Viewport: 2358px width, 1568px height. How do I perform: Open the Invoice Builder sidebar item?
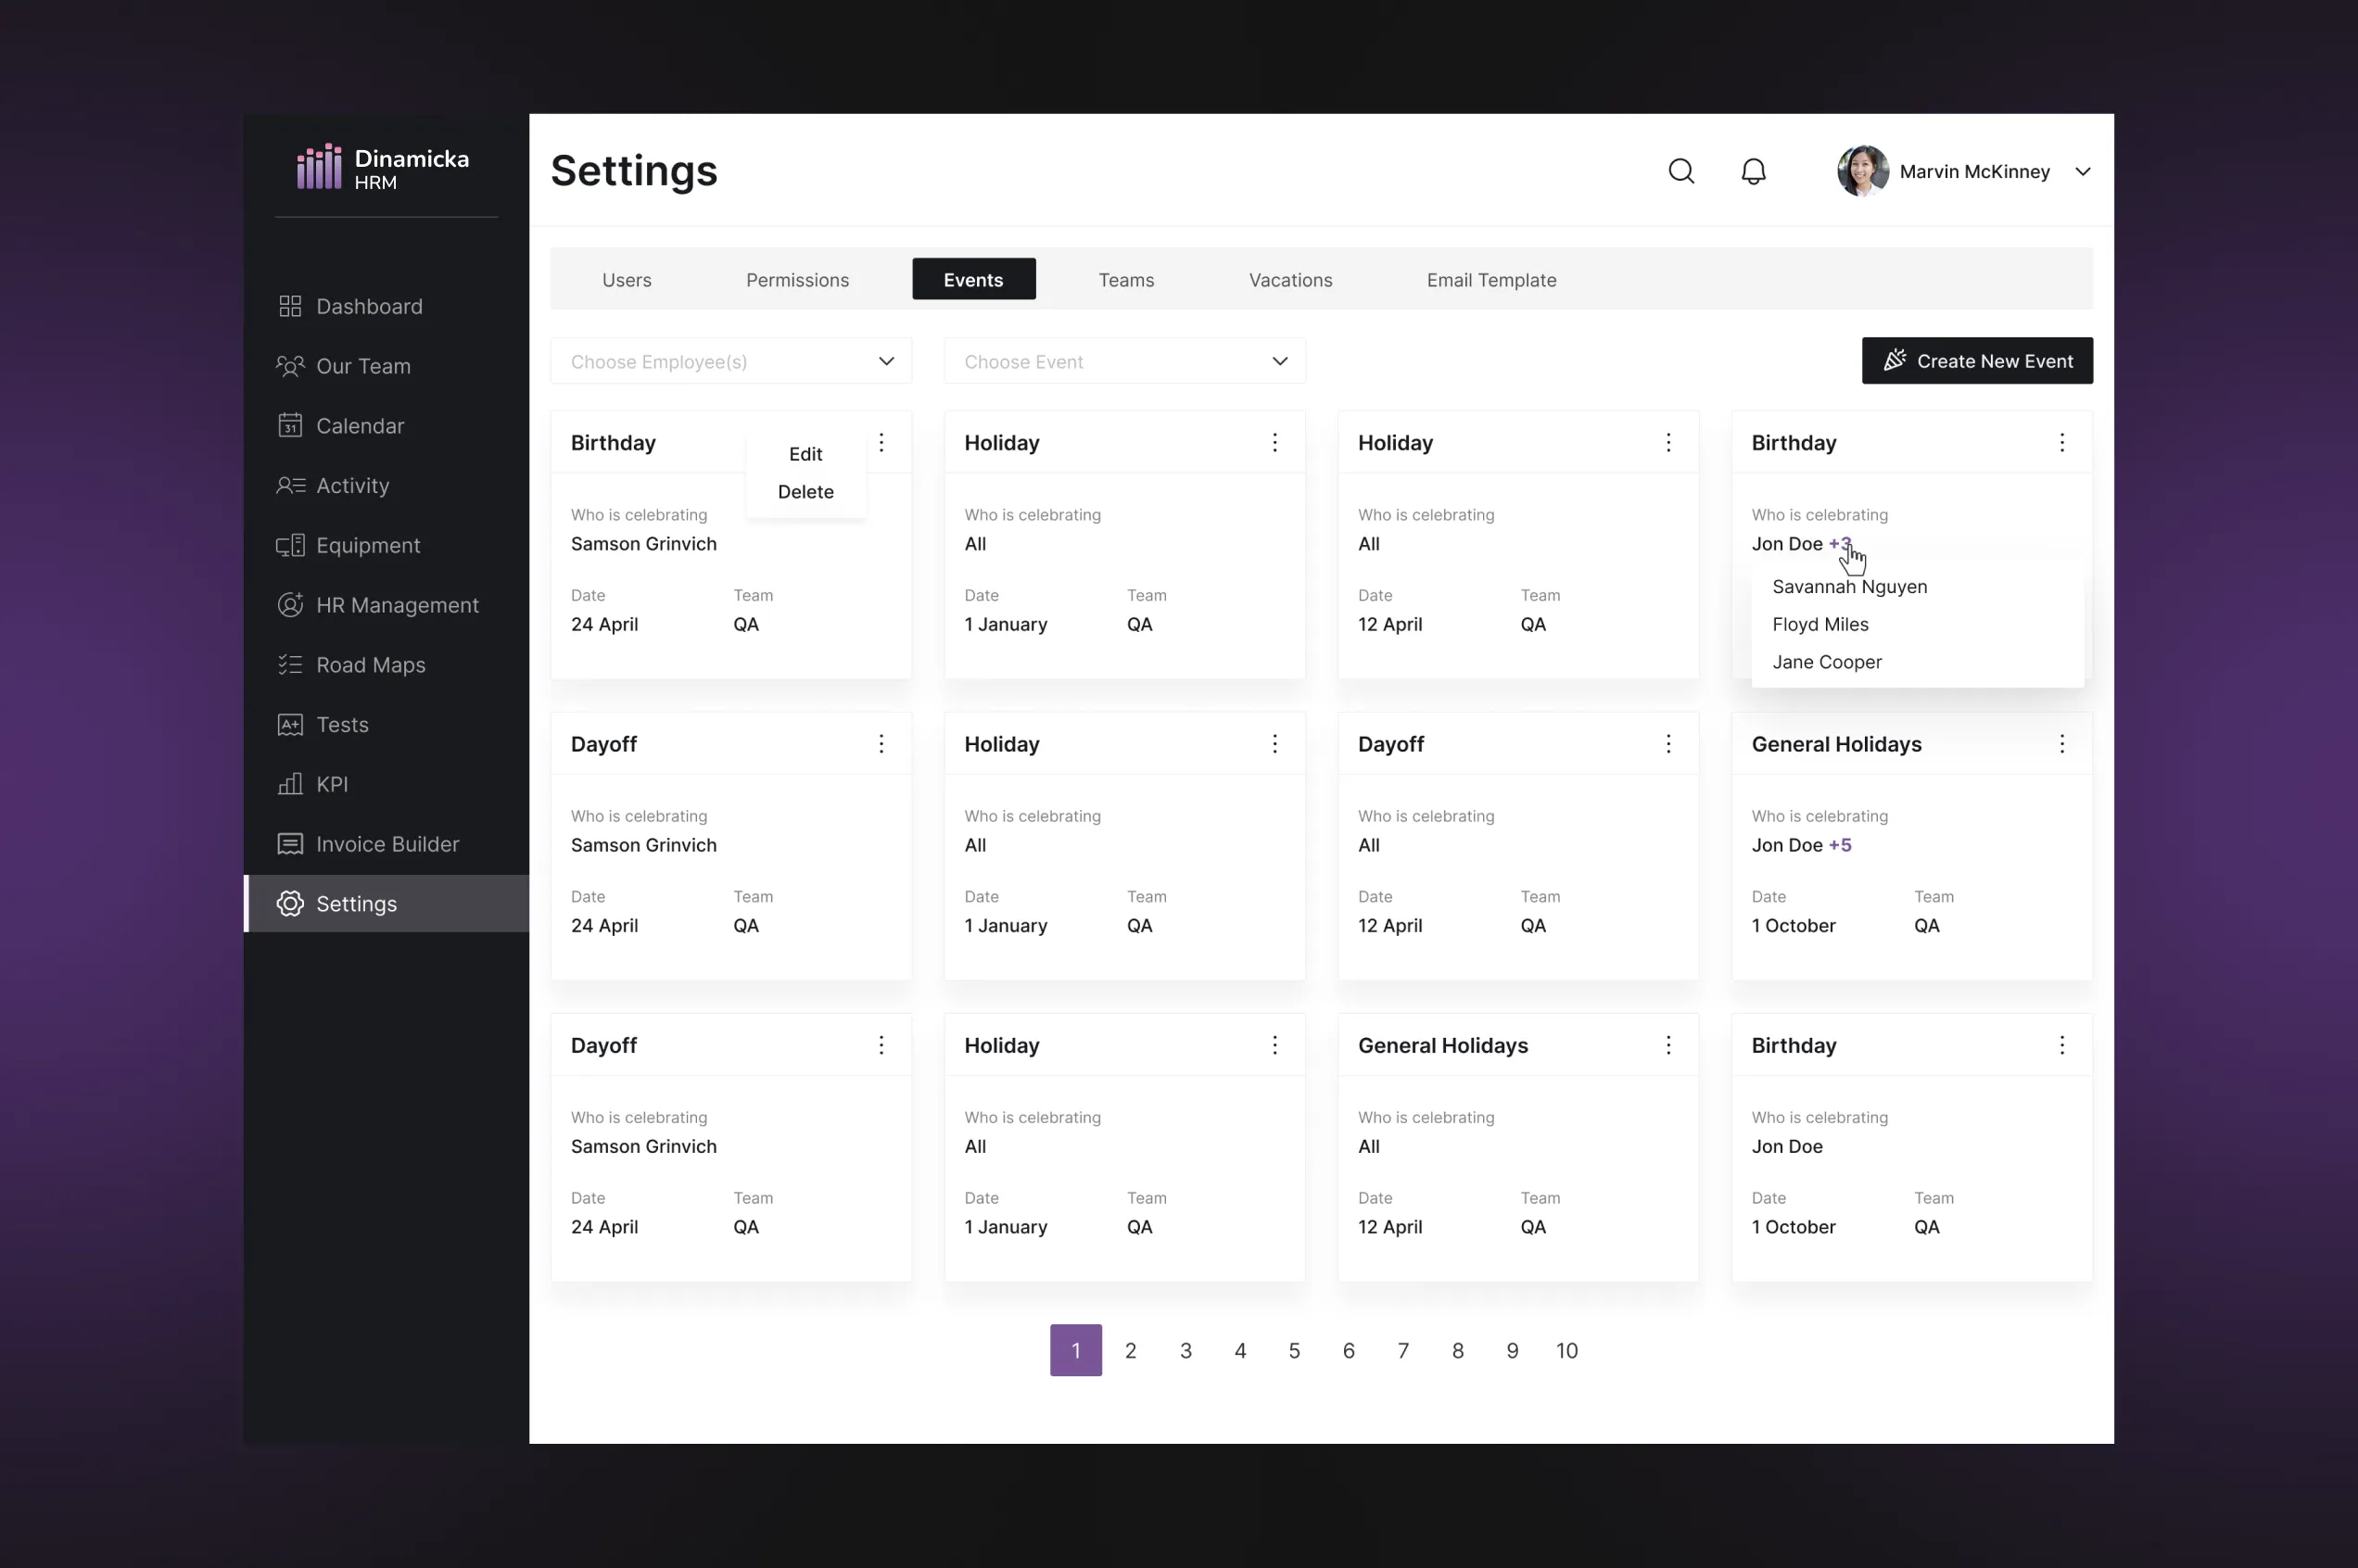coord(387,844)
